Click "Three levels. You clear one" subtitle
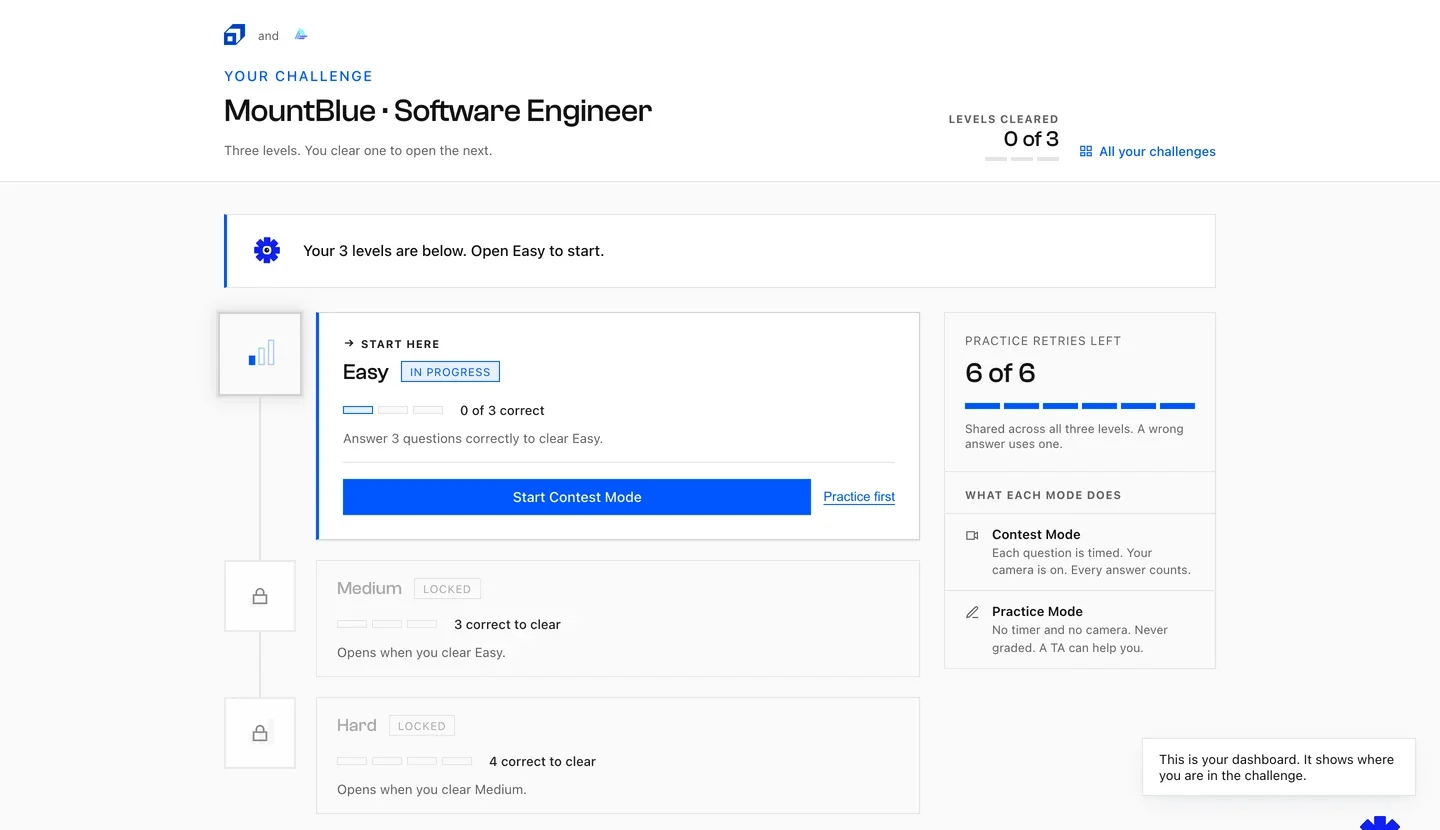The width and height of the screenshot is (1440, 830). 358,151
